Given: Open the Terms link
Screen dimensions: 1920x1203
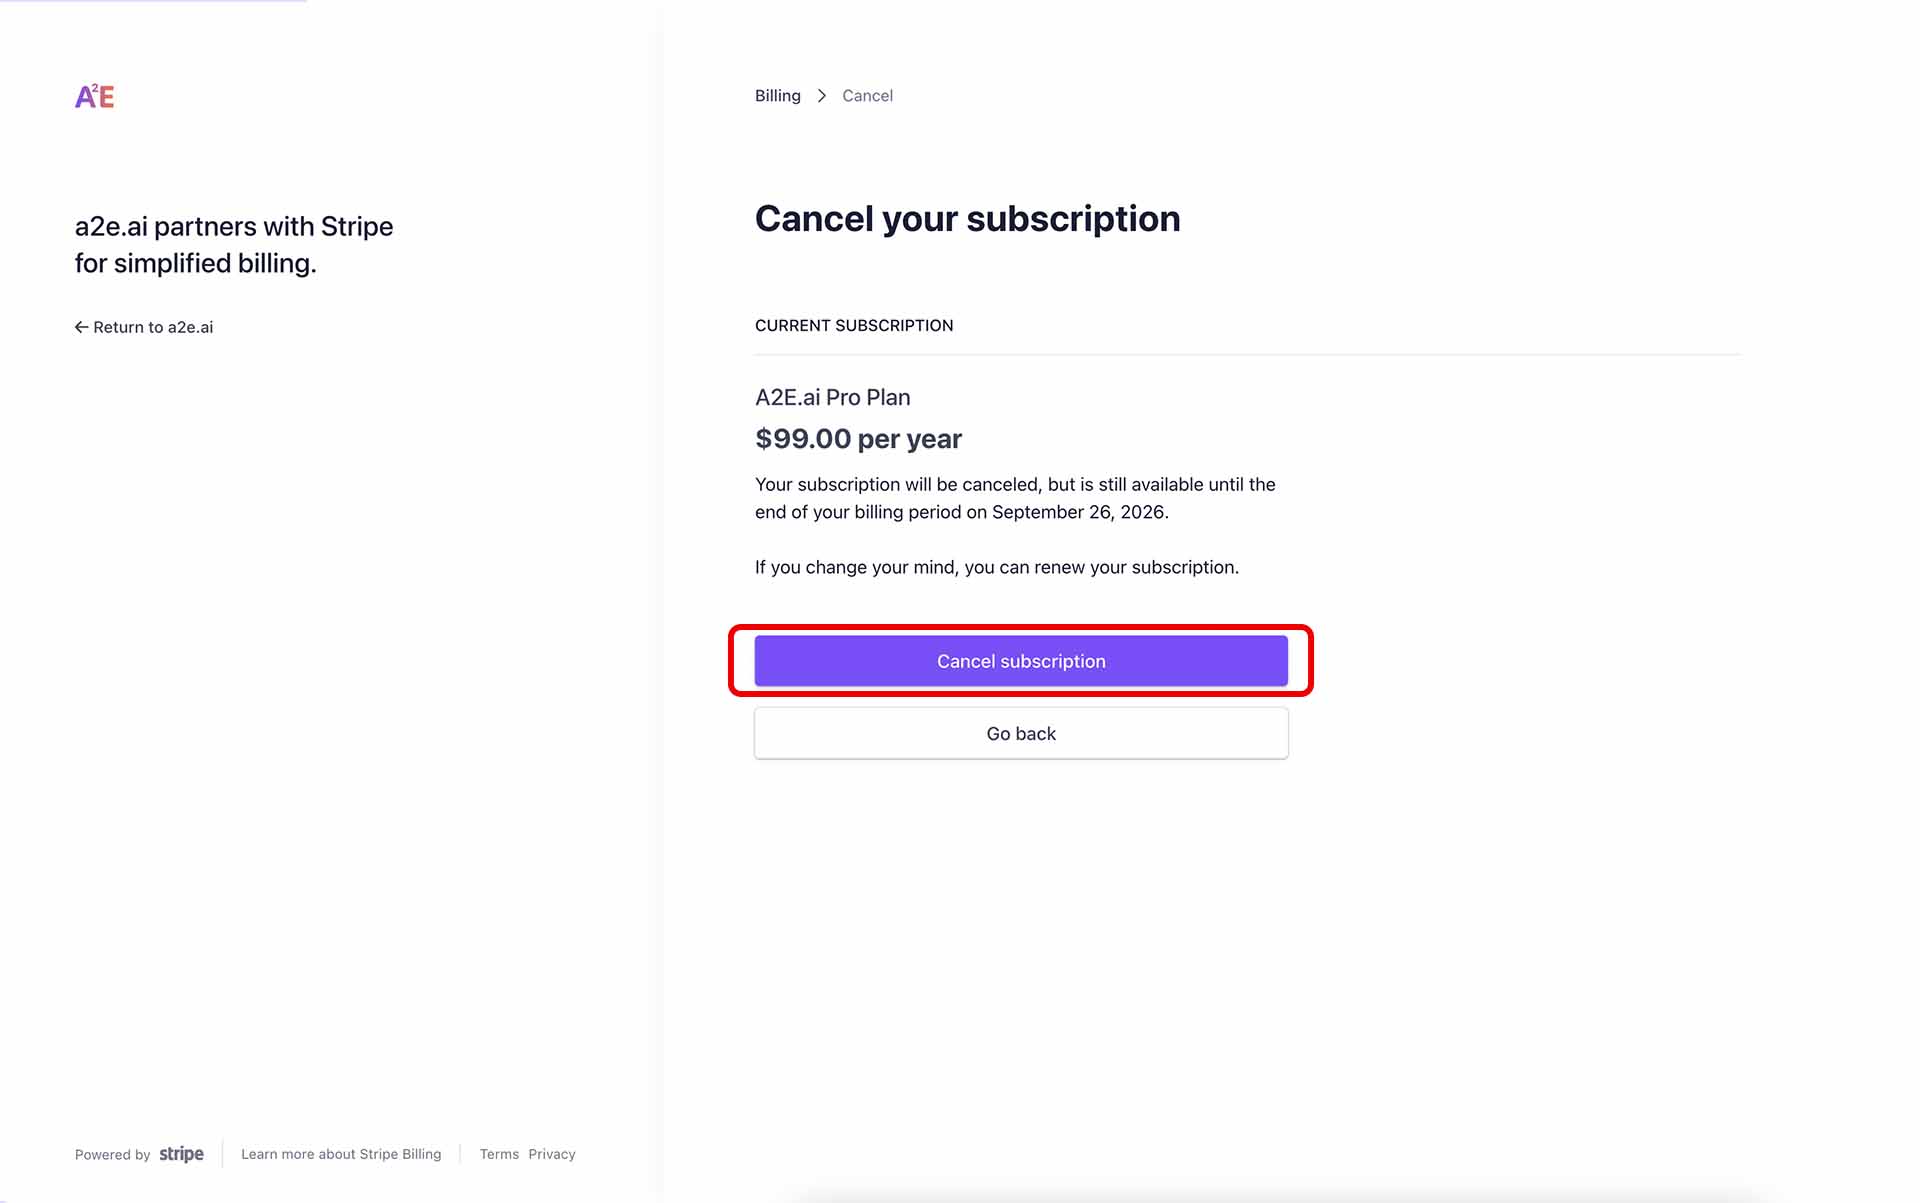Looking at the screenshot, I should [x=499, y=1154].
